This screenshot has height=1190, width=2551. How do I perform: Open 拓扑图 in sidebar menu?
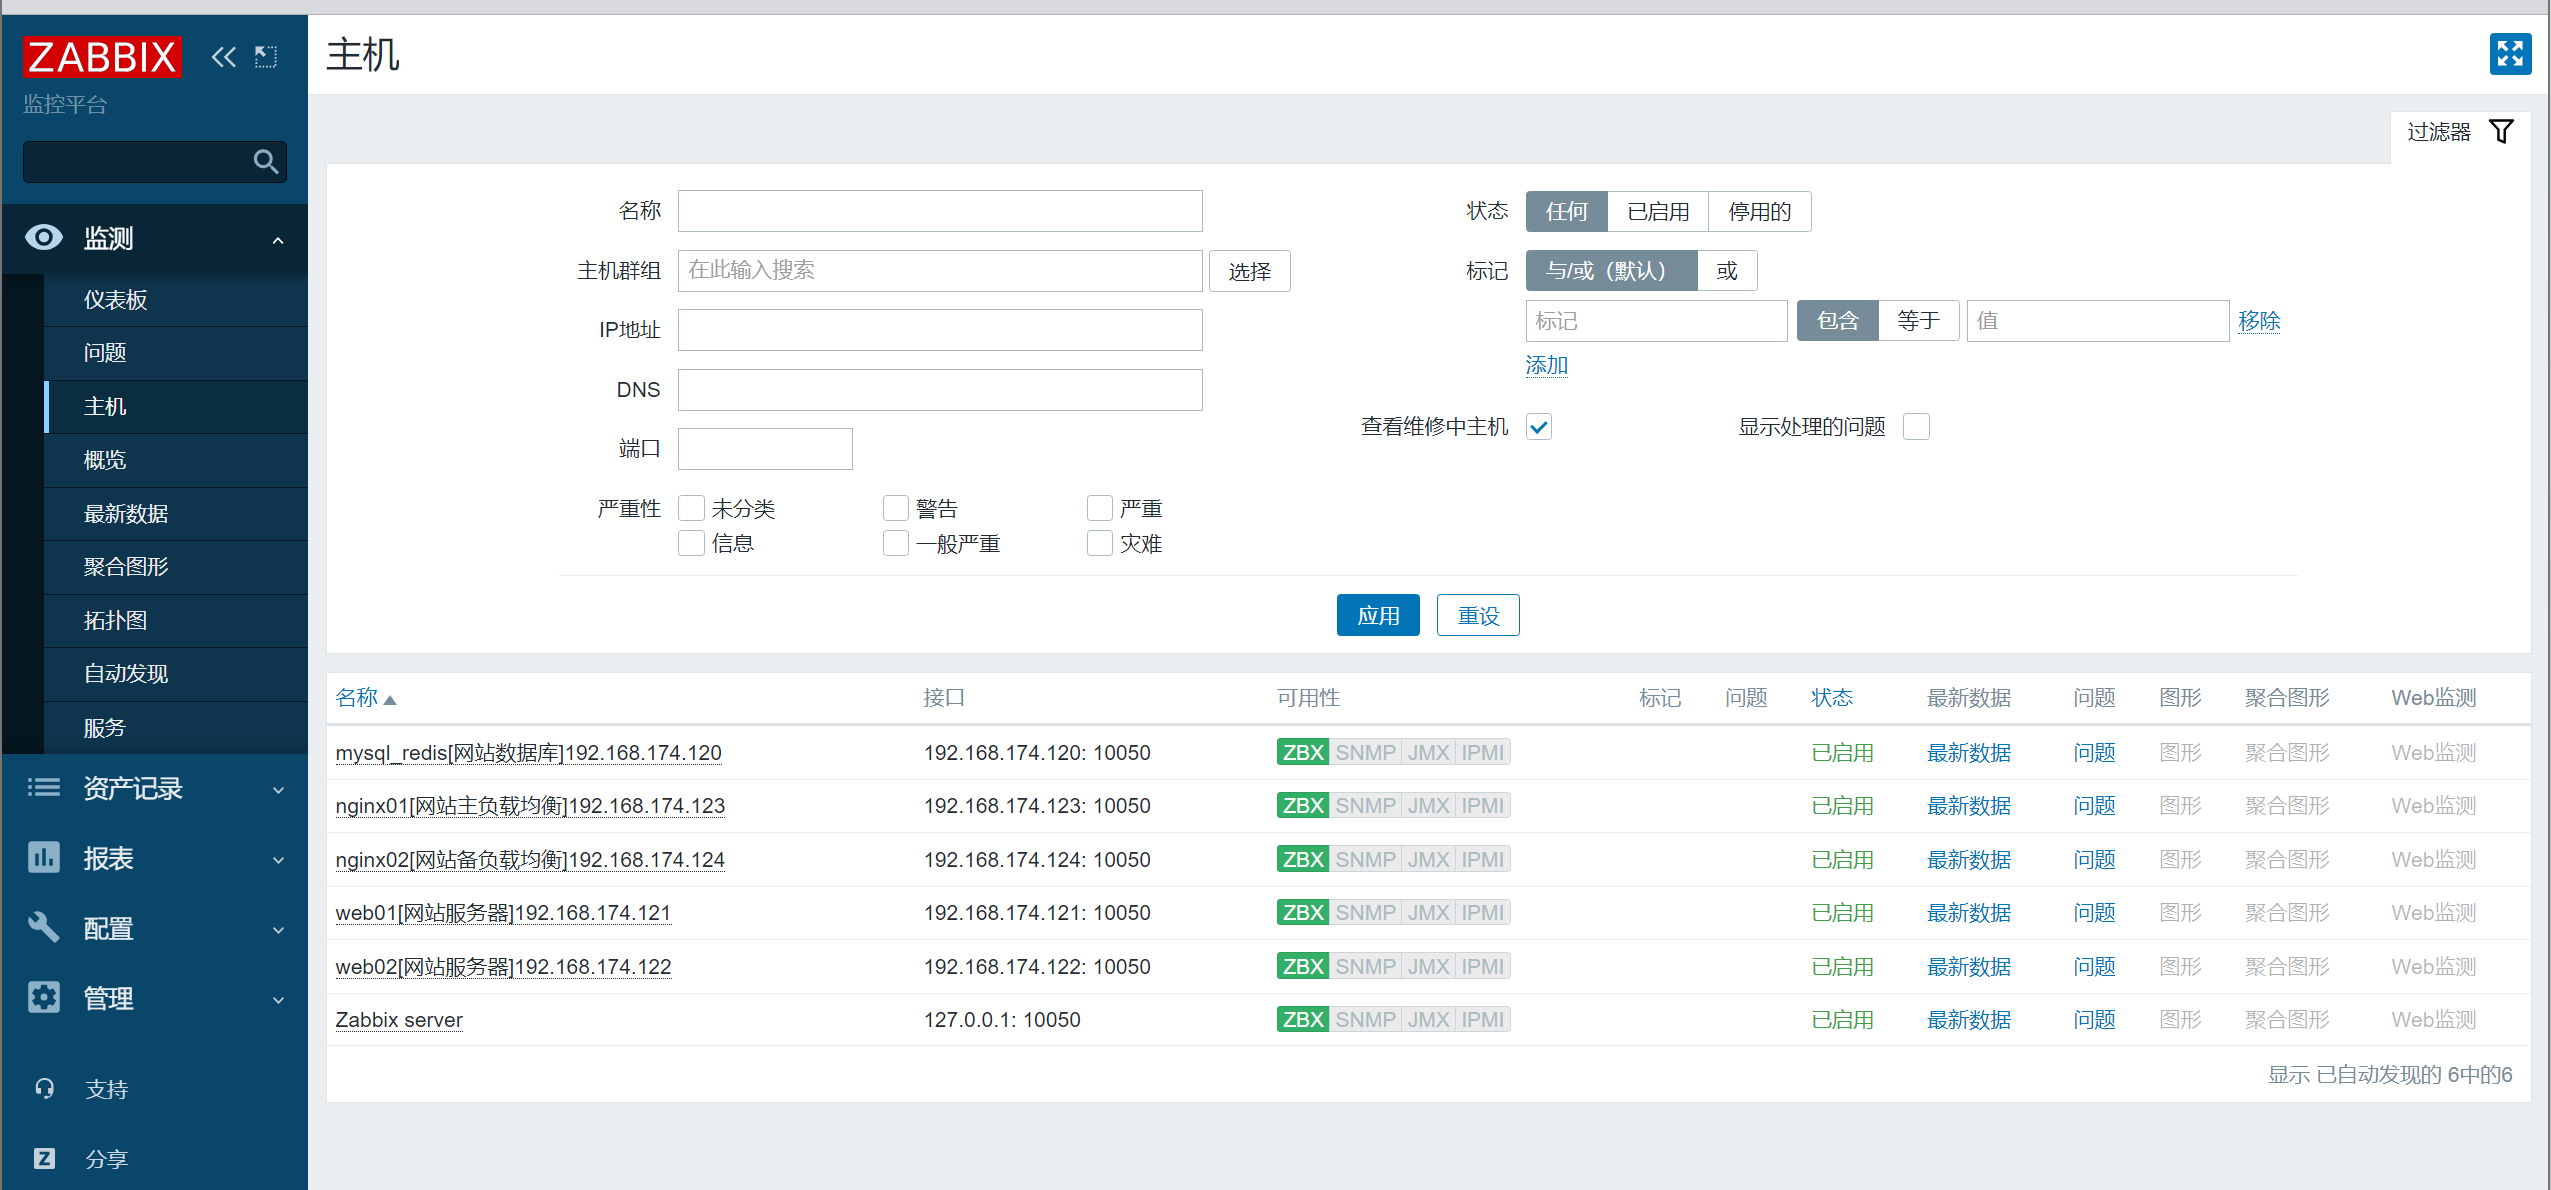pyautogui.click(x=116, y=621)
